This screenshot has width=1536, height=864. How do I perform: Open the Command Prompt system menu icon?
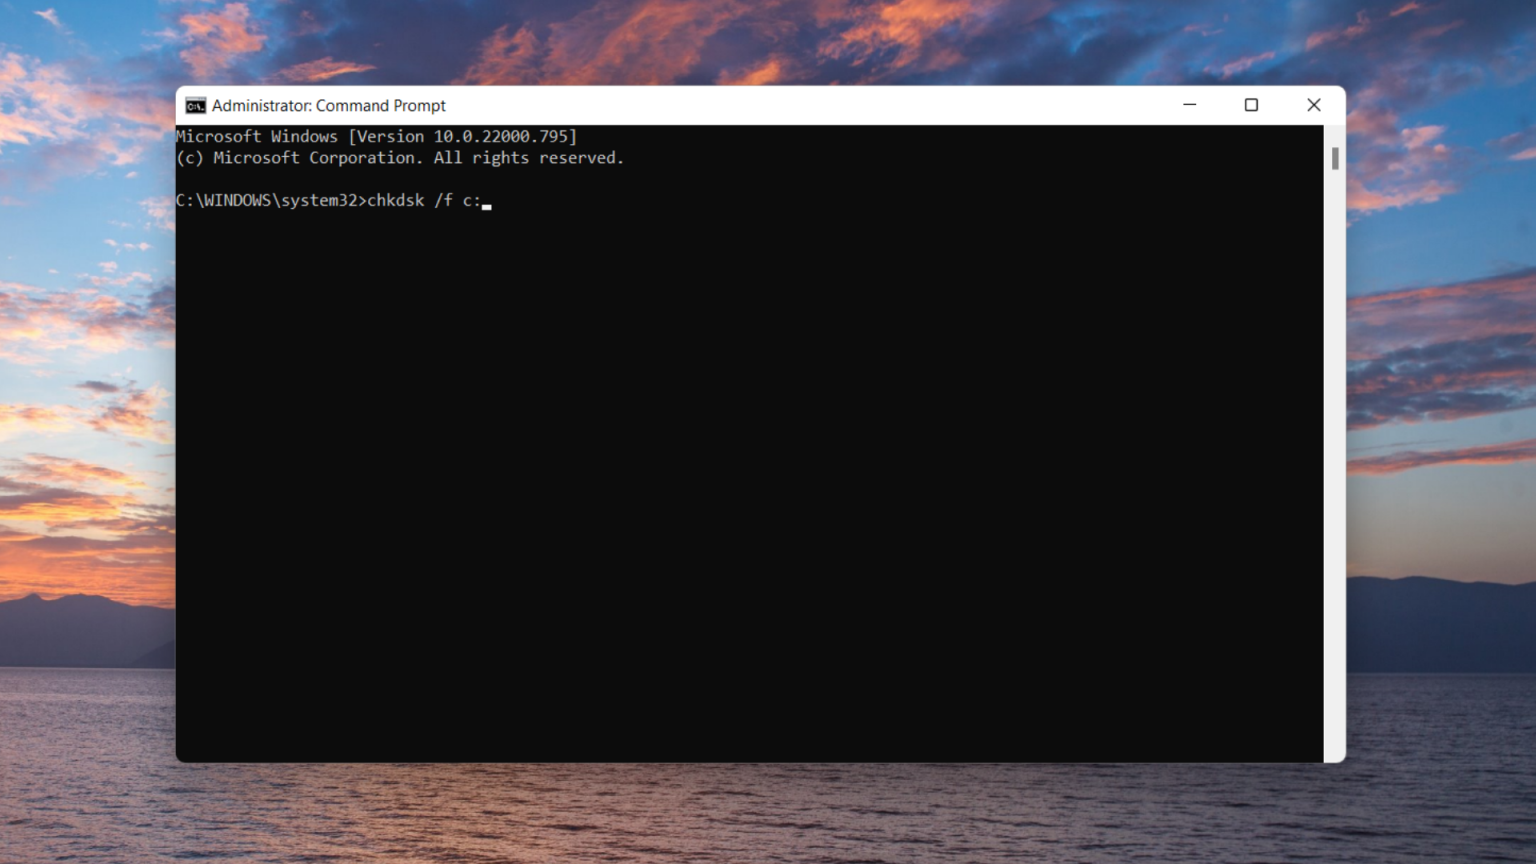coord(195,106)
